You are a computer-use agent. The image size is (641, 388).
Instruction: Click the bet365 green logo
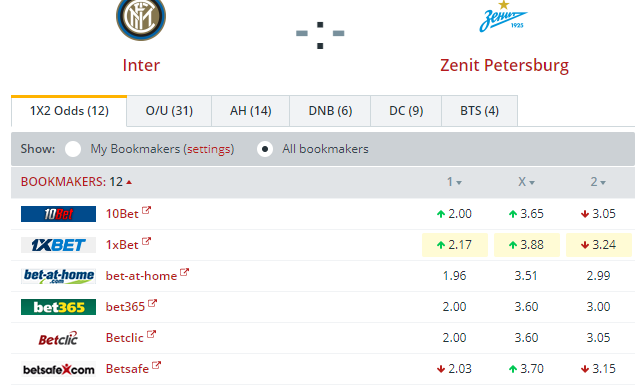click(58, 307)
